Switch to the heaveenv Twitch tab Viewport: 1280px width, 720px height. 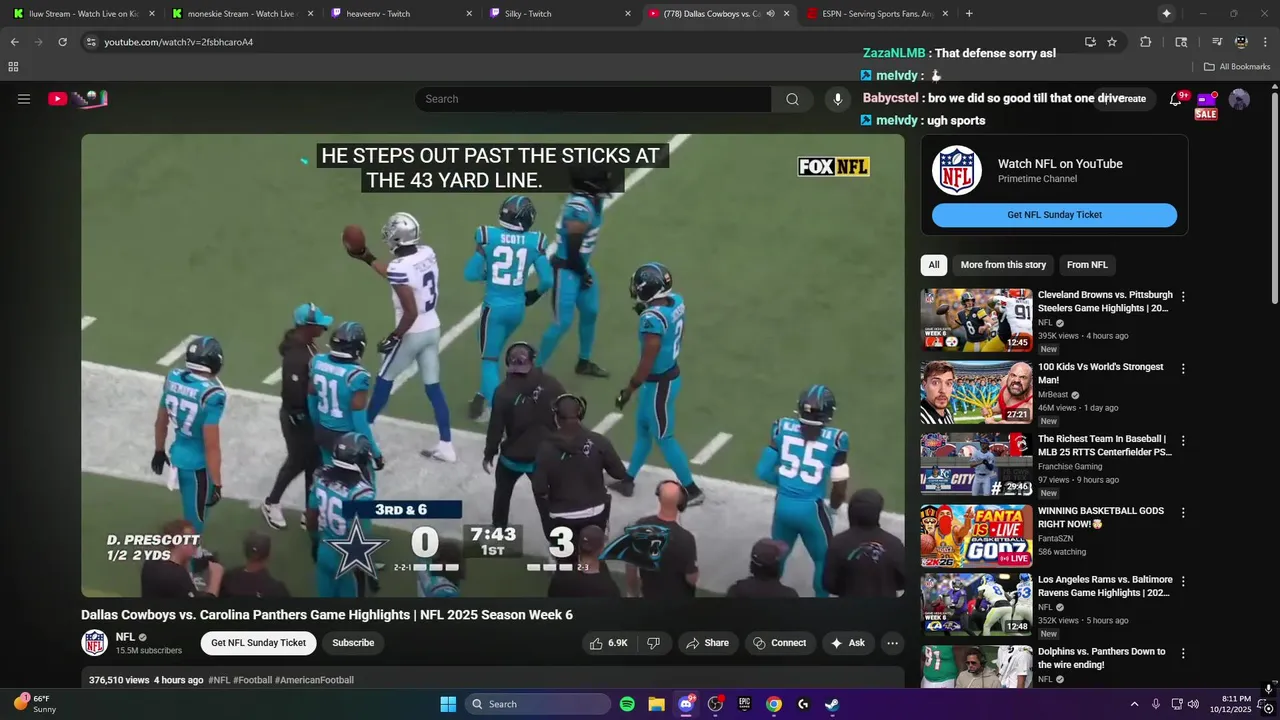click(399, 14)
